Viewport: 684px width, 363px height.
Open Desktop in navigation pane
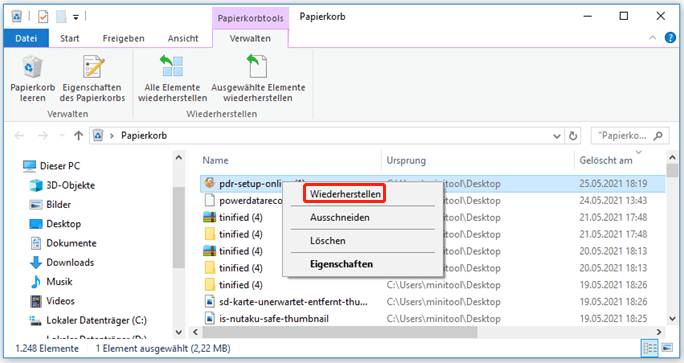tap(55, 224)
